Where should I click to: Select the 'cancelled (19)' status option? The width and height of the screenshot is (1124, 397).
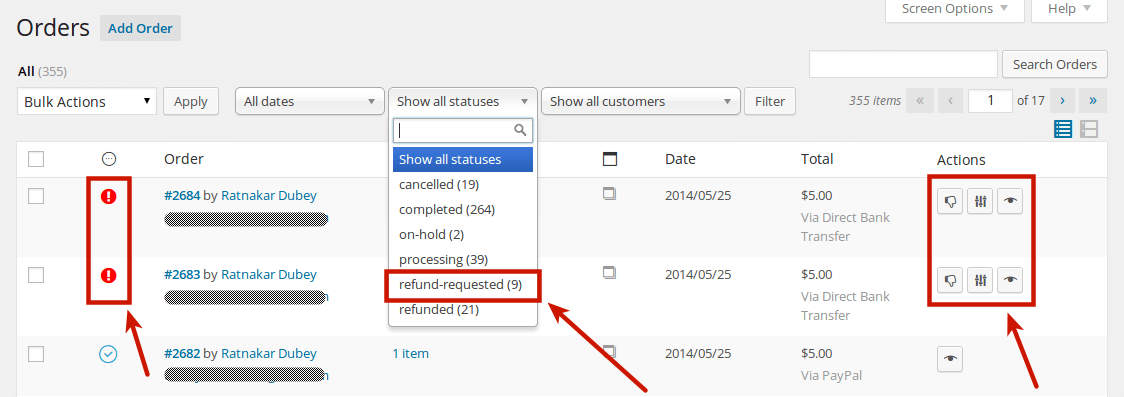[x=462, y=184]
